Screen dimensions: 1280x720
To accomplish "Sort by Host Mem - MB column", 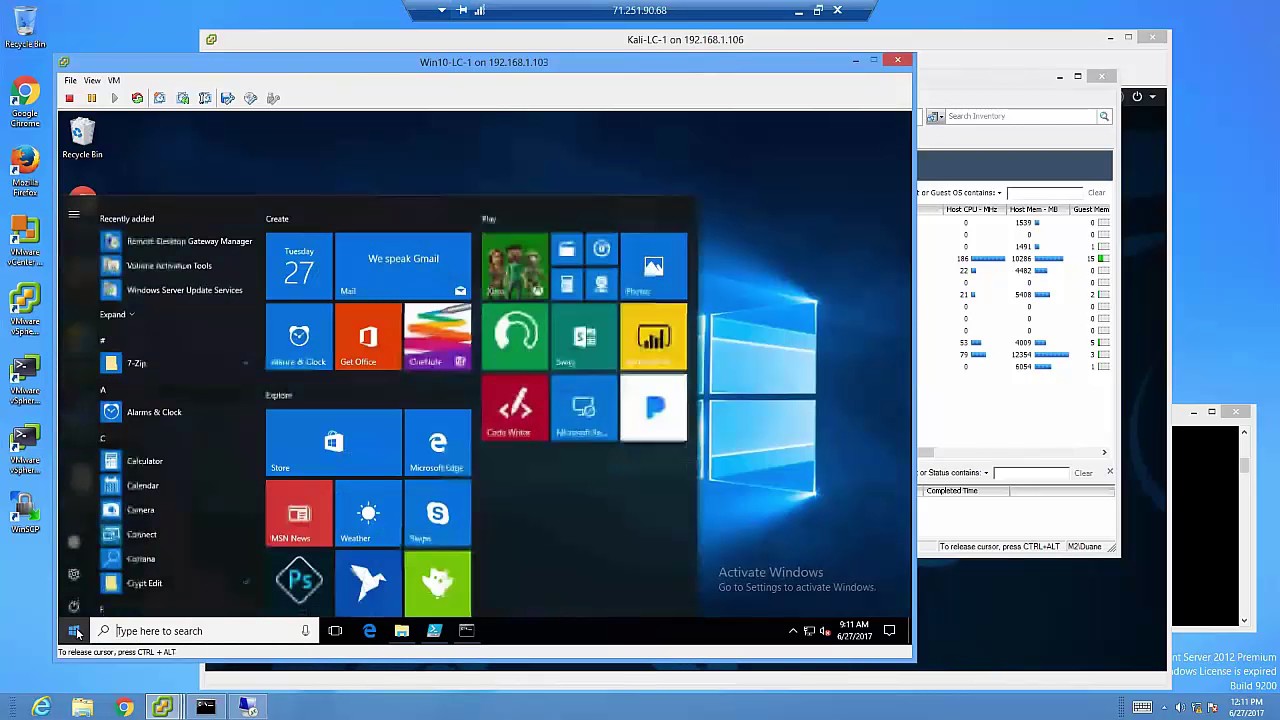I will [1034, 210].
